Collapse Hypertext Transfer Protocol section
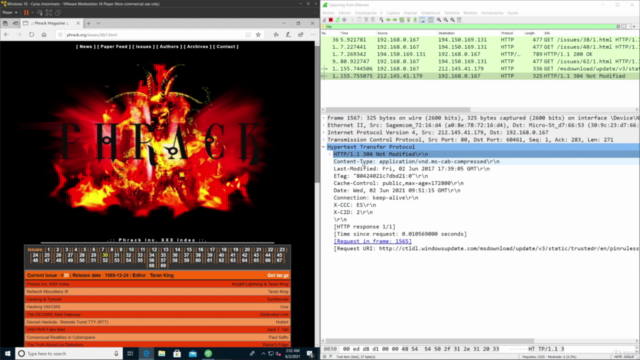This screenshot has width=640, height=360. click(x=324, y=147)
